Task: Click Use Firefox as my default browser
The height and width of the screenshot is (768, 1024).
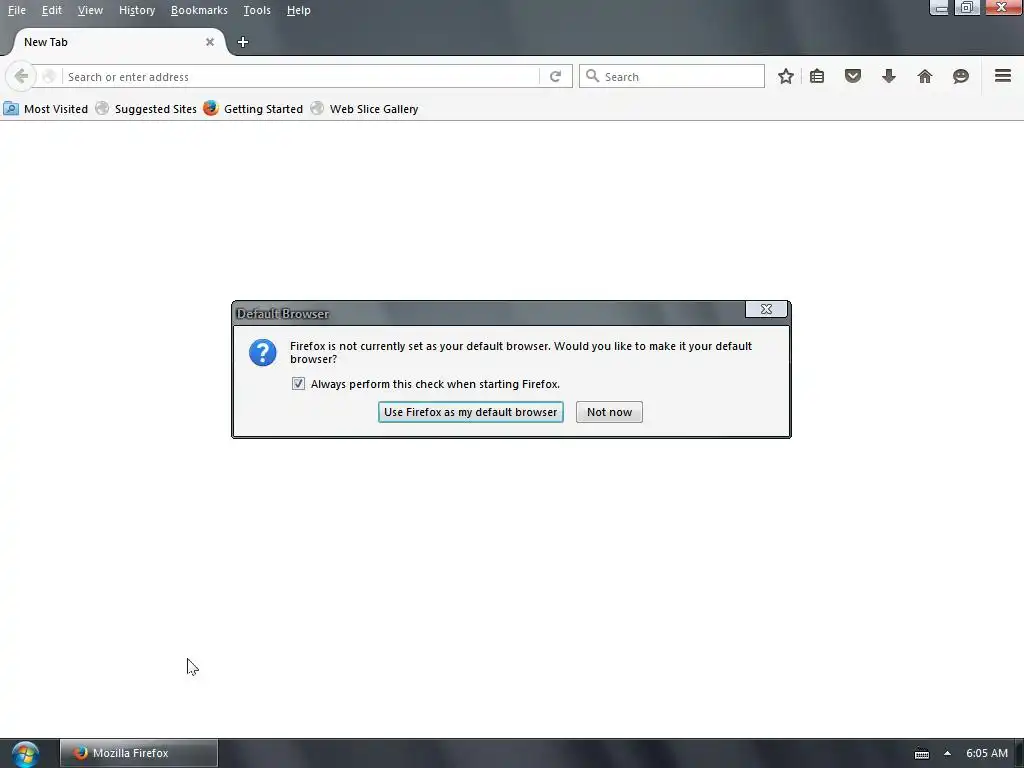Action: [x=470, y=412]
